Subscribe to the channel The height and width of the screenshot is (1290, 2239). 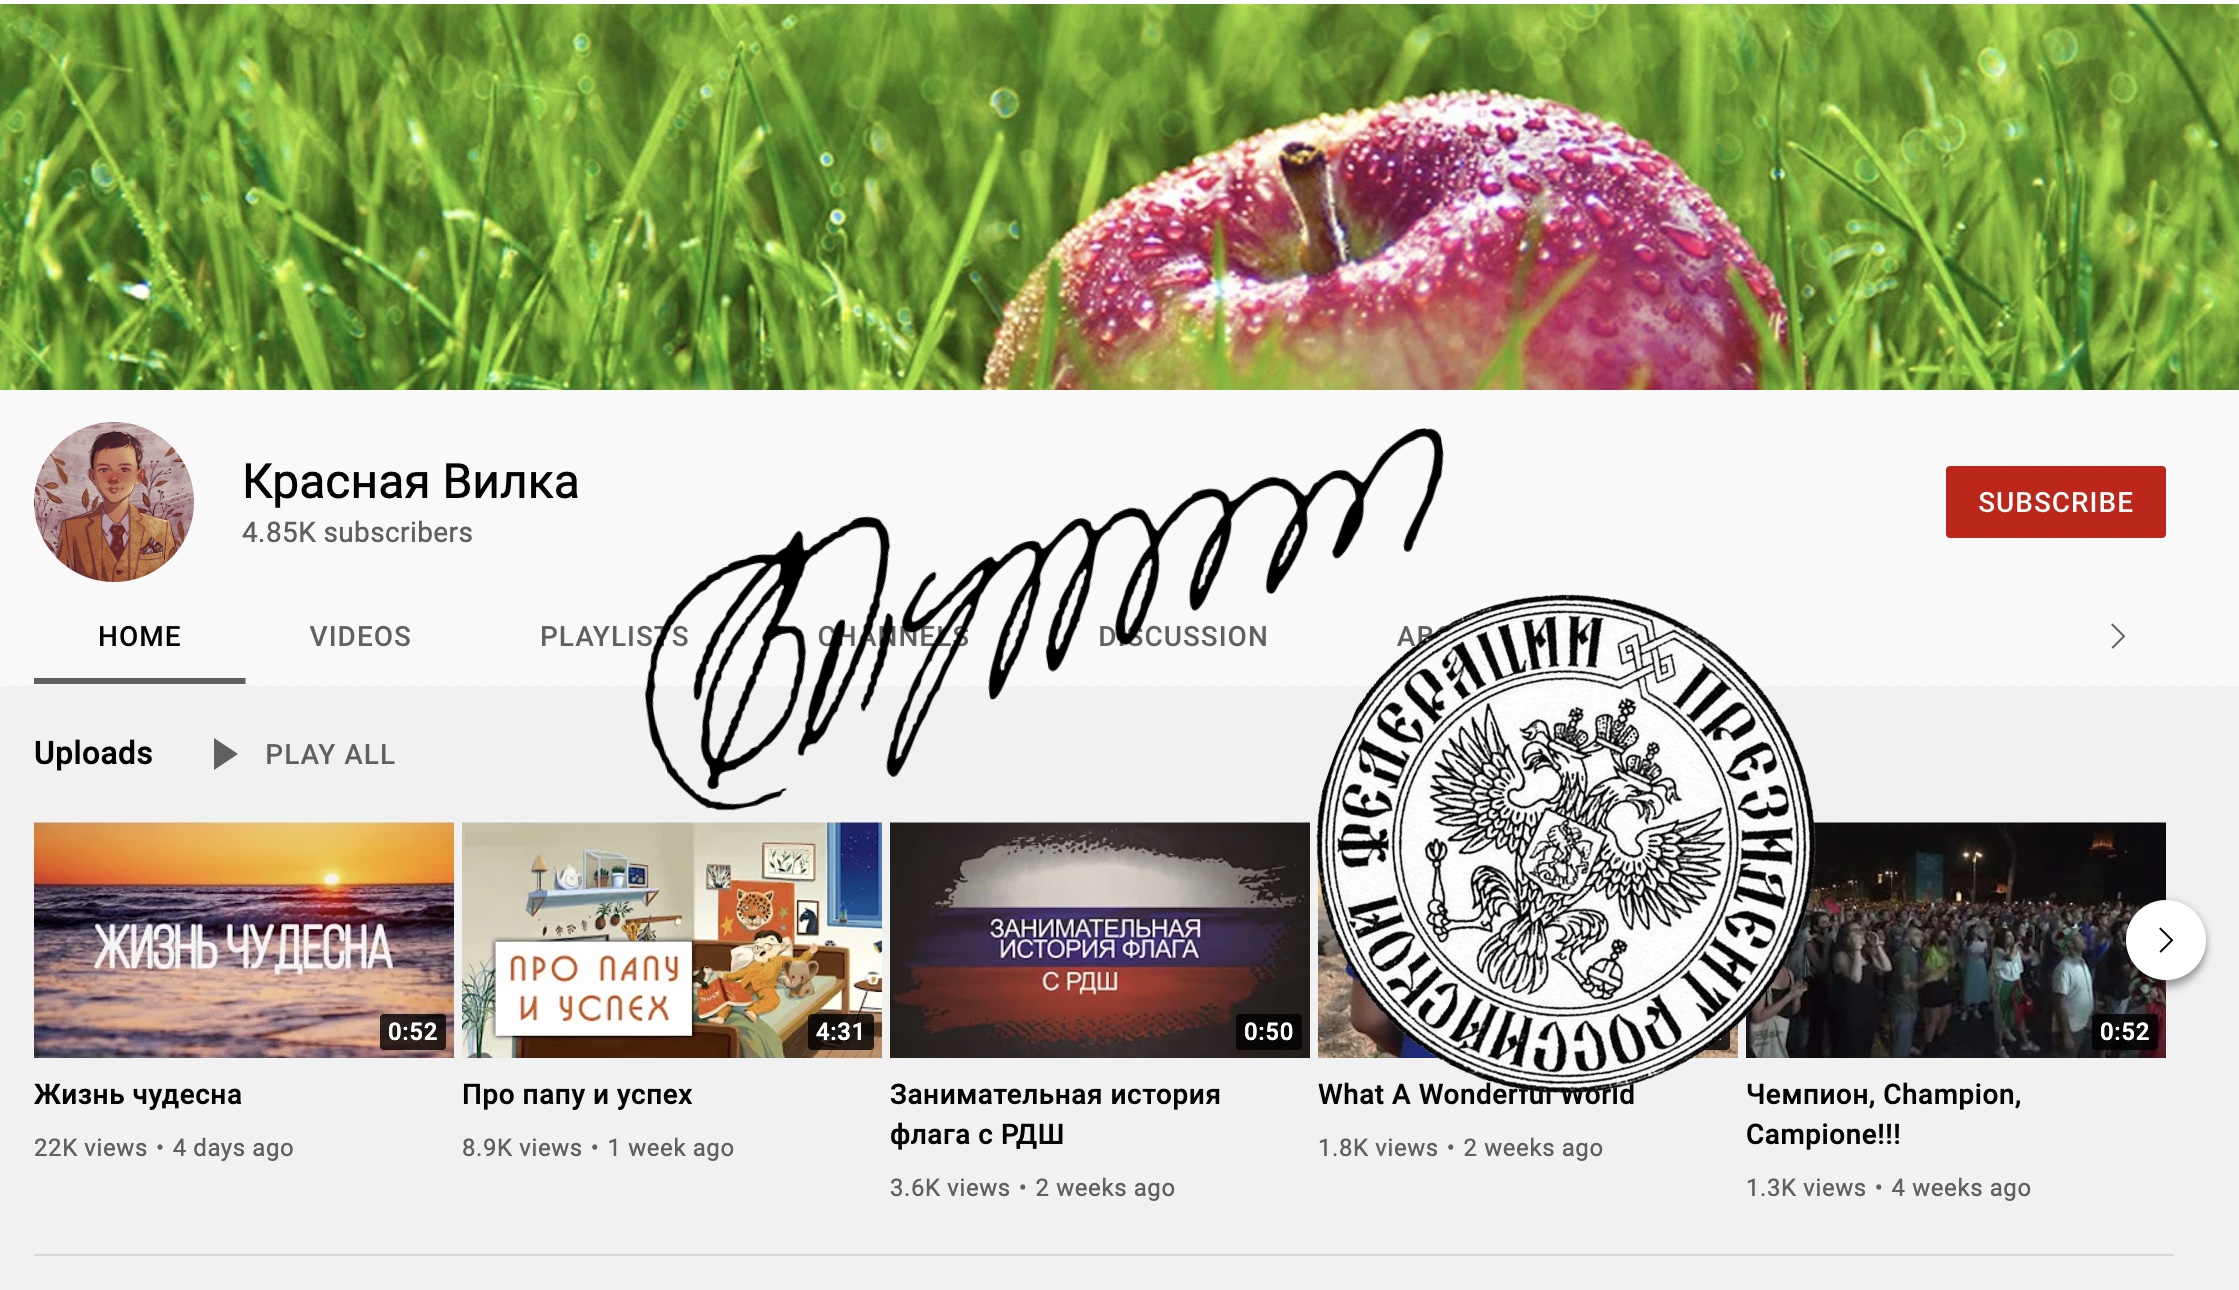coord(2055,502)
